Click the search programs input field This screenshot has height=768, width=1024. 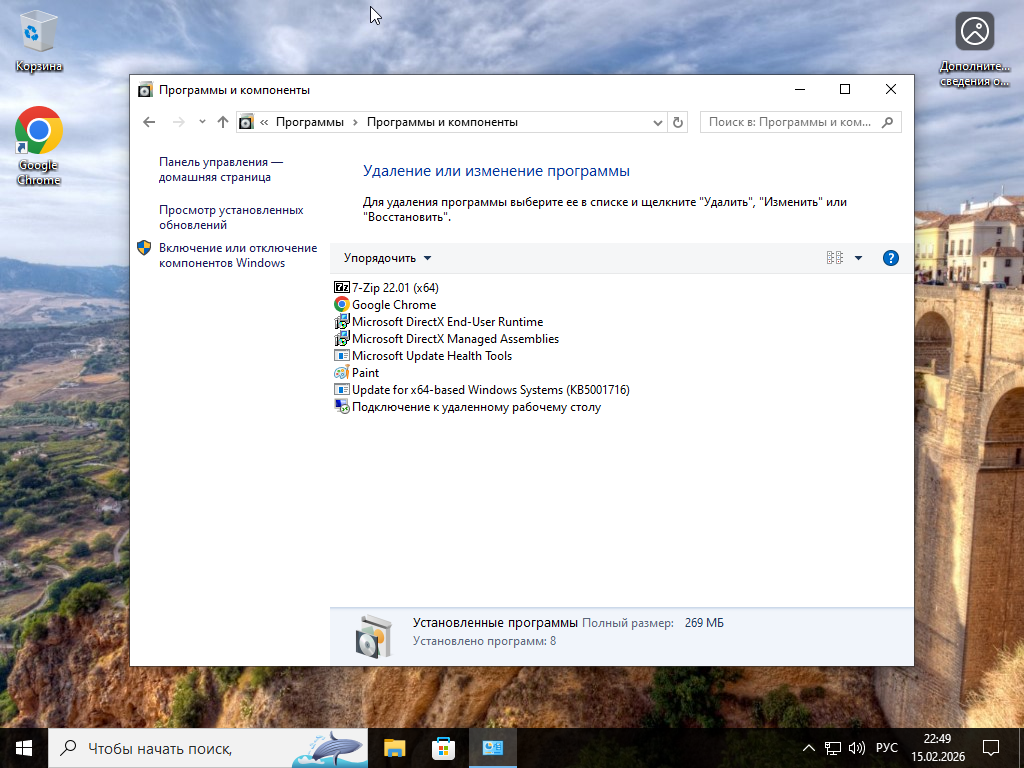tap(790, 122)
